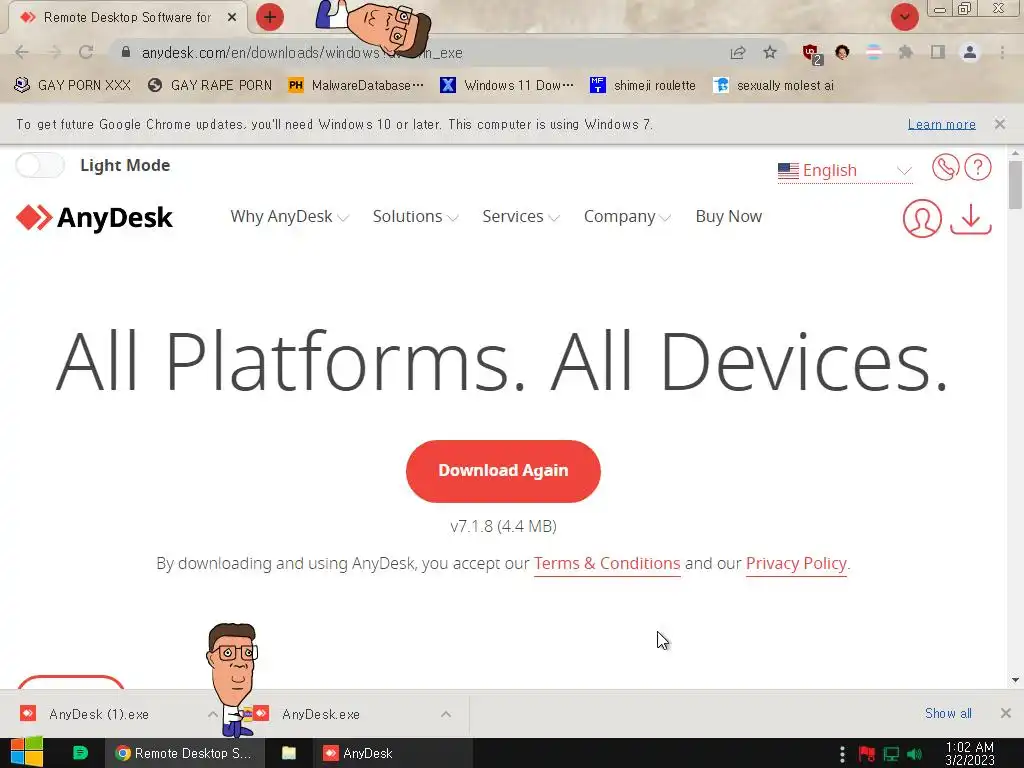This screenshot has width=1024, height=768.
Task: Open the Chrome three-dot menu
Action: (x=1002, y=52)
